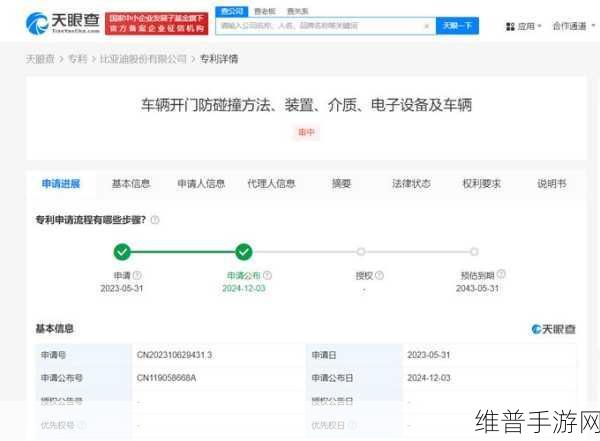Switch to the 摘要 tab
600x441 pixels.
[x=341, y=184]
